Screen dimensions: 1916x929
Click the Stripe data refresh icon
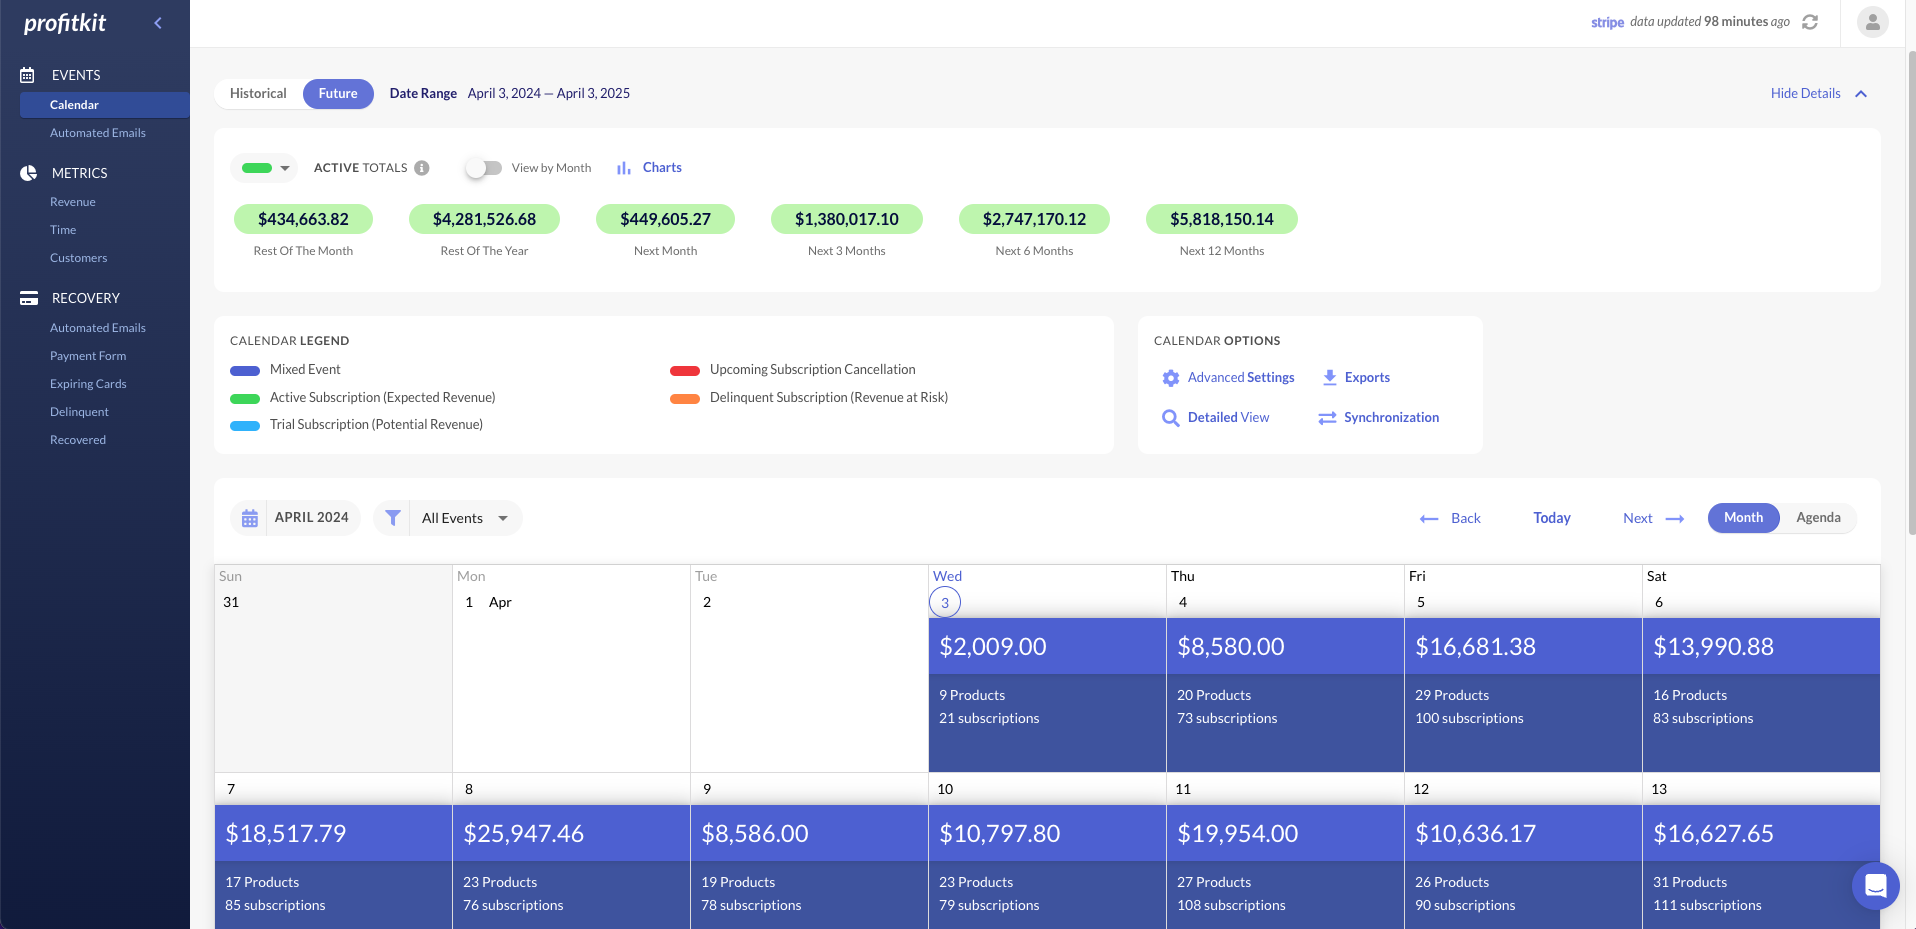(1809, 22)
